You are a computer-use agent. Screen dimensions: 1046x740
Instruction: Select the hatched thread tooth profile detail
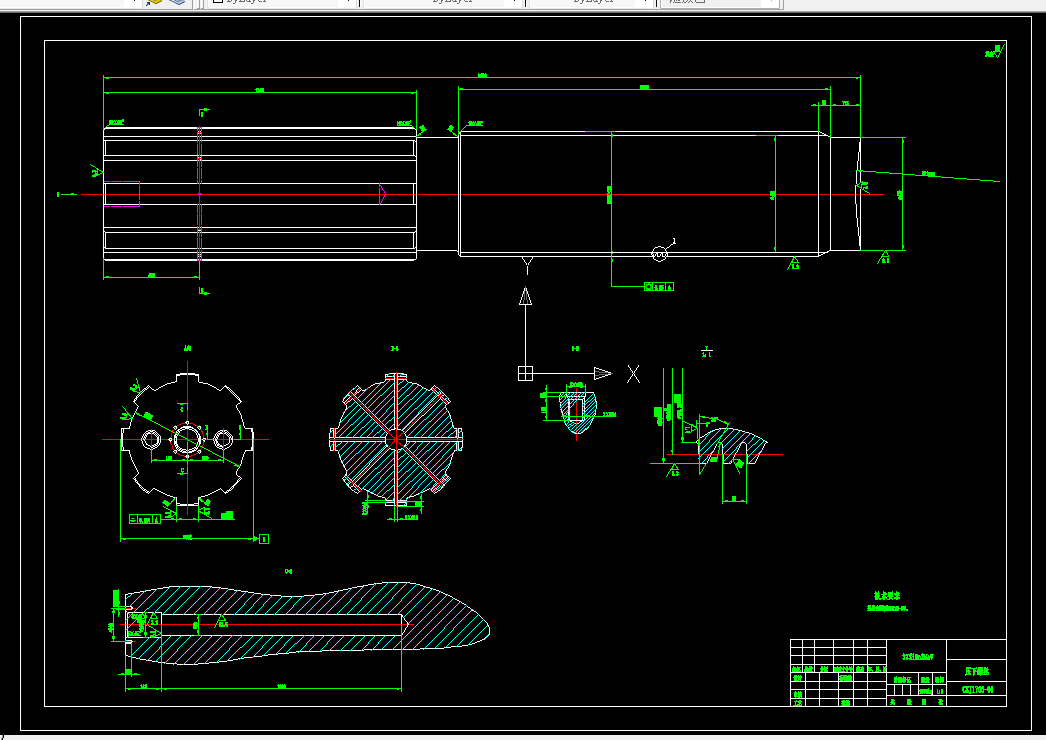[732, 446]
